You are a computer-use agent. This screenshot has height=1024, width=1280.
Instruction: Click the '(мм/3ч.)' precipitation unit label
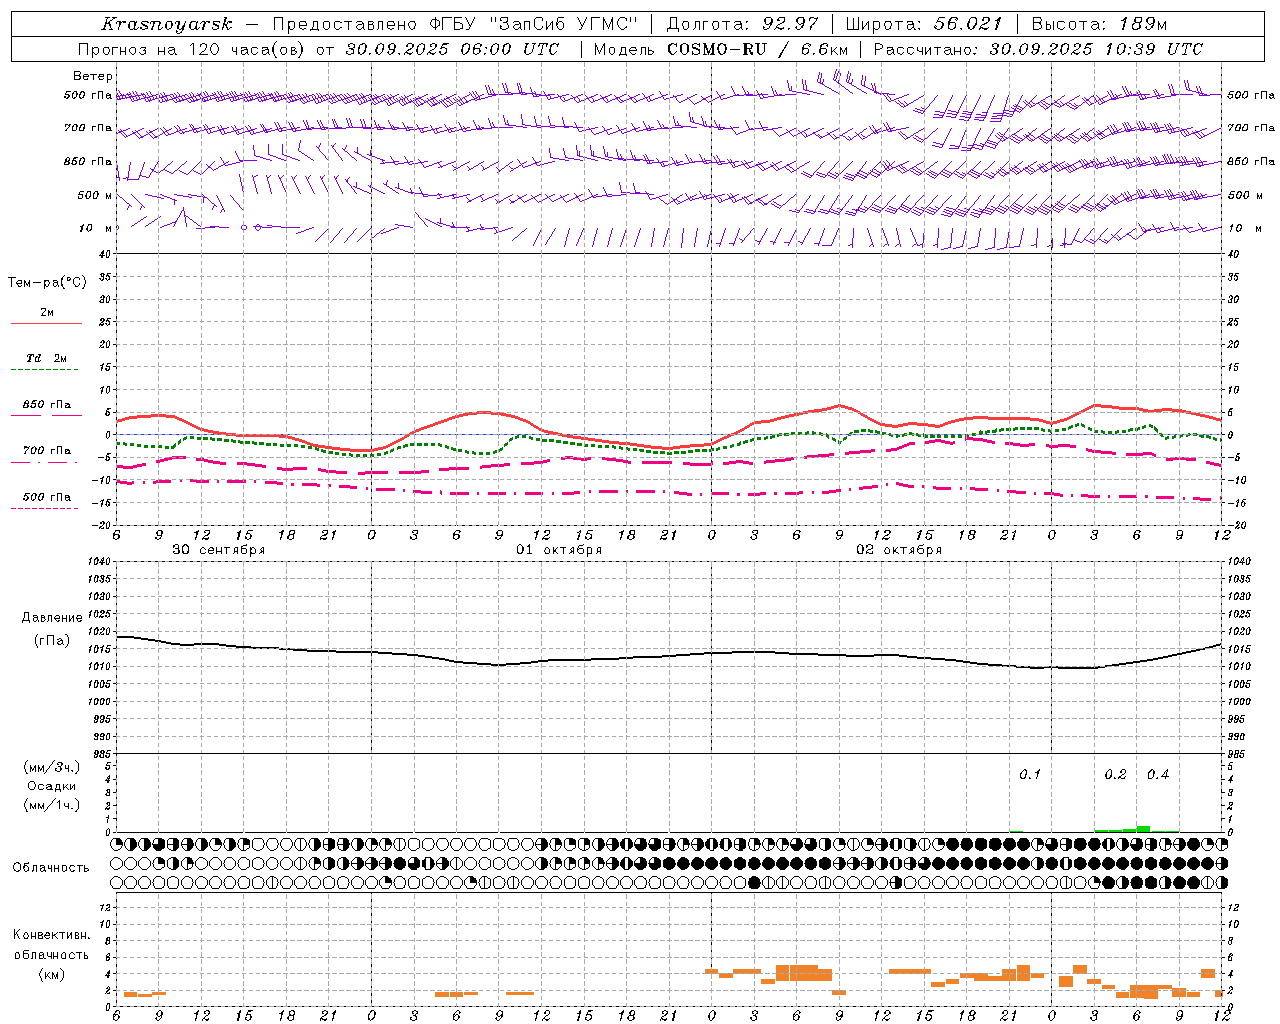pos(51,767)
